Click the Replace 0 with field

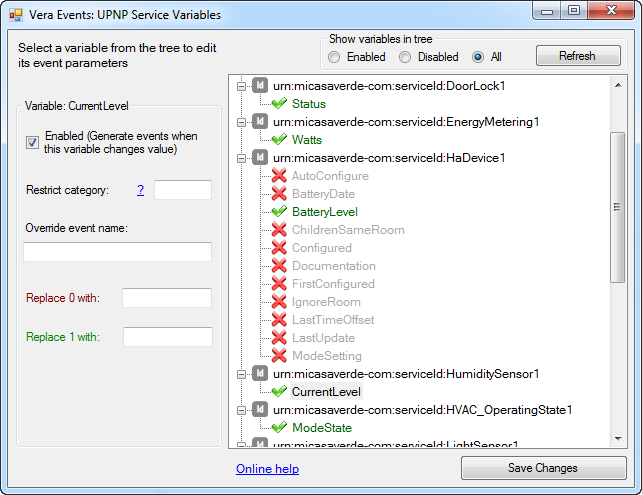pos(167,298)
